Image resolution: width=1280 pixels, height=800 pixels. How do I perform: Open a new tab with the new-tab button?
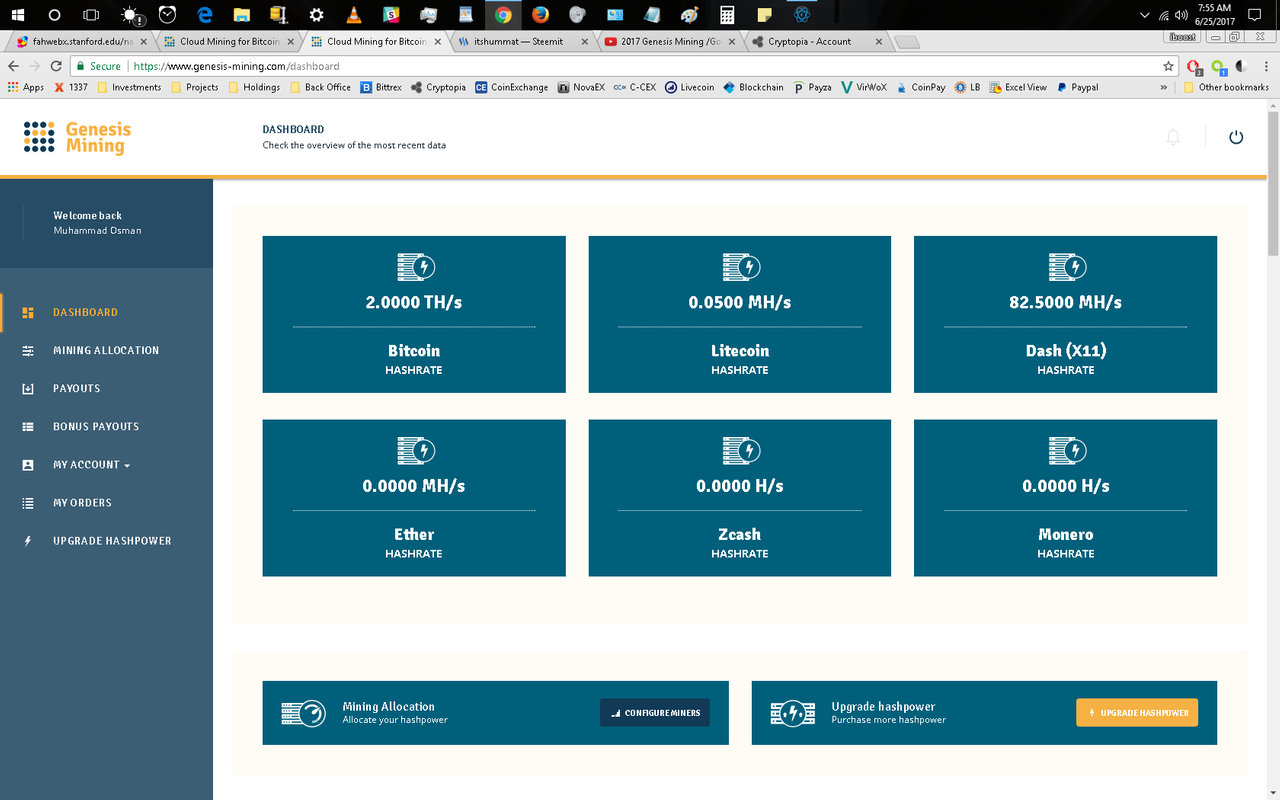click(906, 42)
